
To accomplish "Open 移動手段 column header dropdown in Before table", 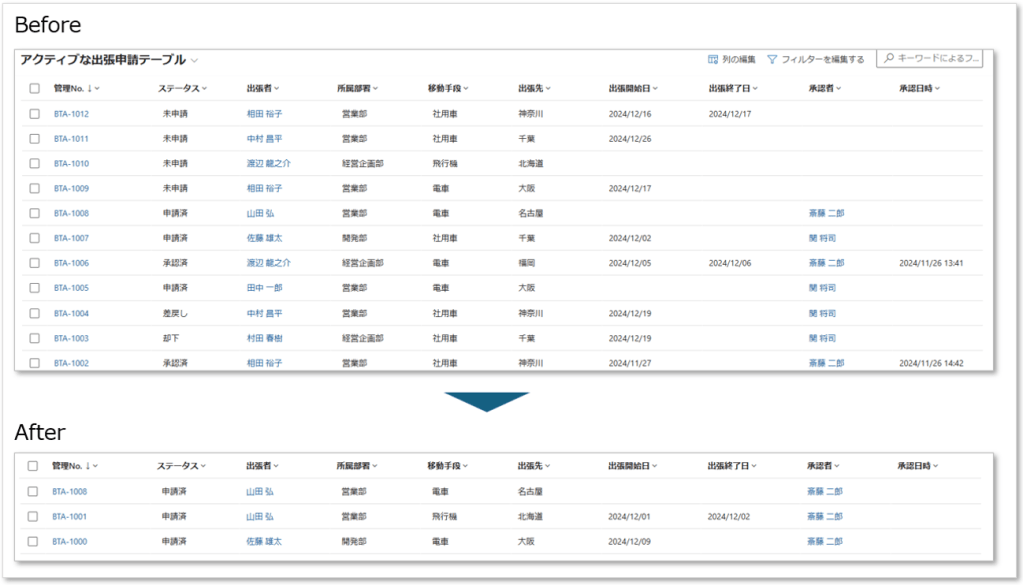I will tap(448, 89).
